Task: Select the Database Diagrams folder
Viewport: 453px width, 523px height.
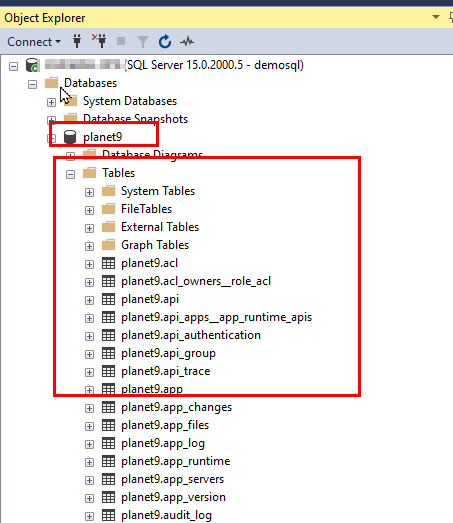Action: 152,155
